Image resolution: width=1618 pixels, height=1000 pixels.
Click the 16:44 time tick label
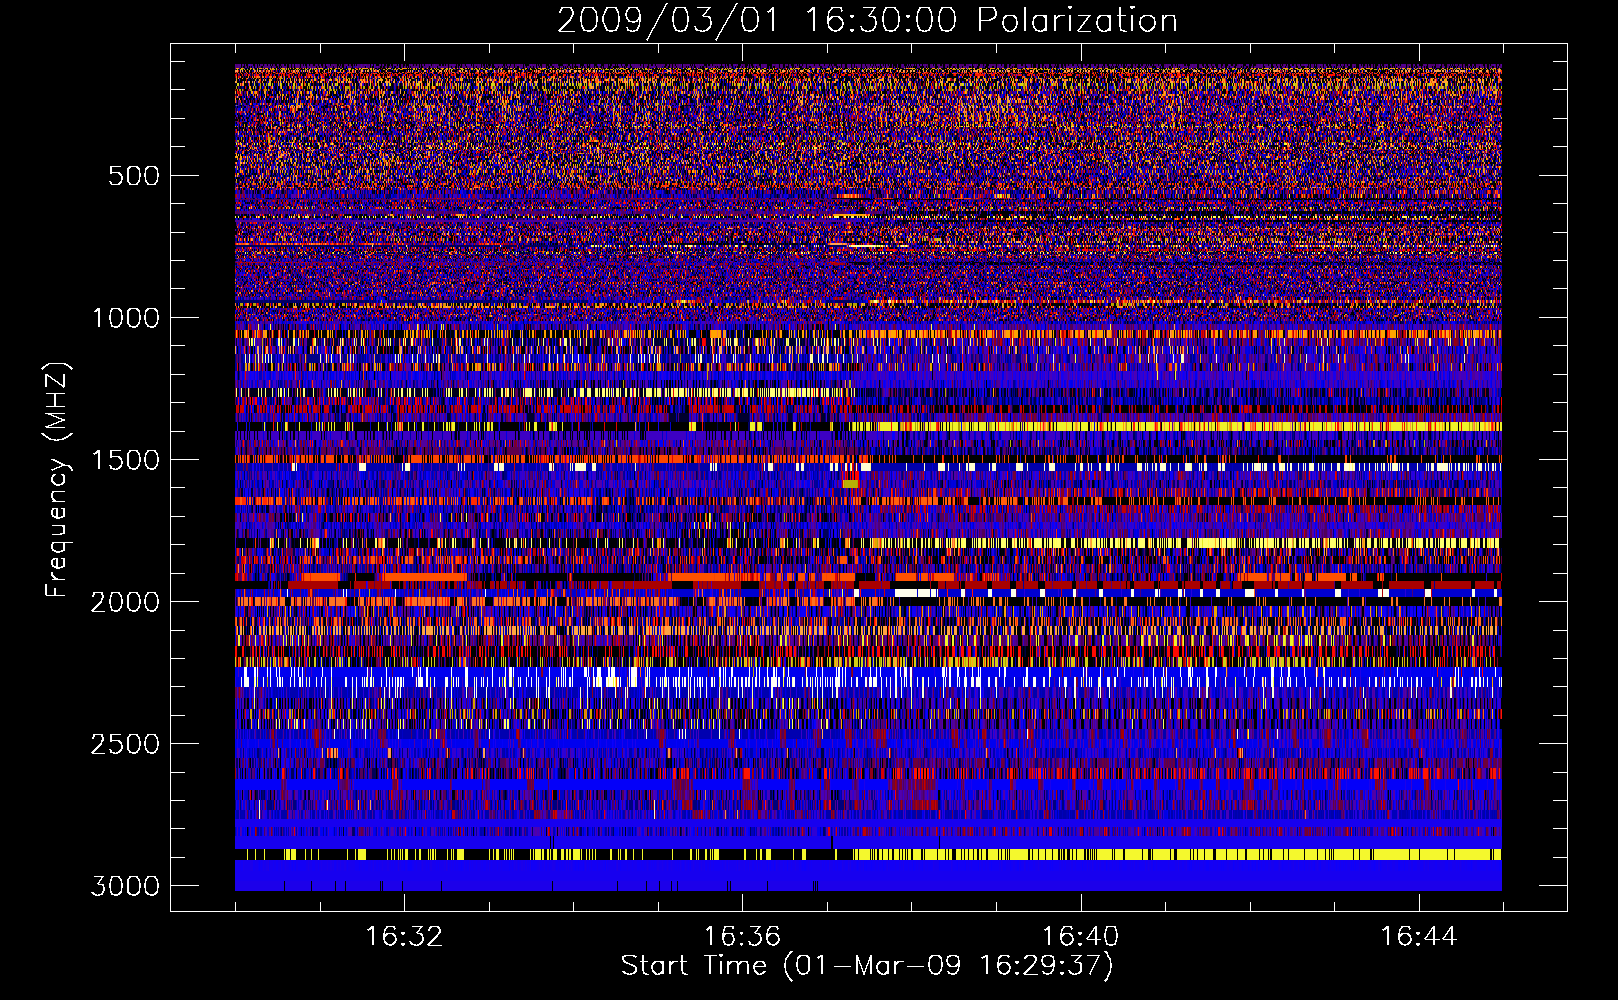coord(1418,937)
